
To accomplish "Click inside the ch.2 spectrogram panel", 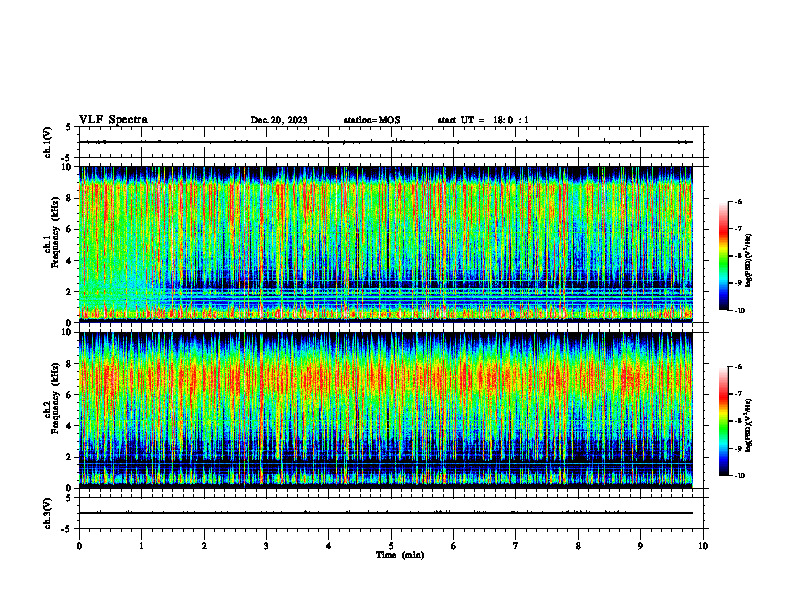I will [386, 410].
